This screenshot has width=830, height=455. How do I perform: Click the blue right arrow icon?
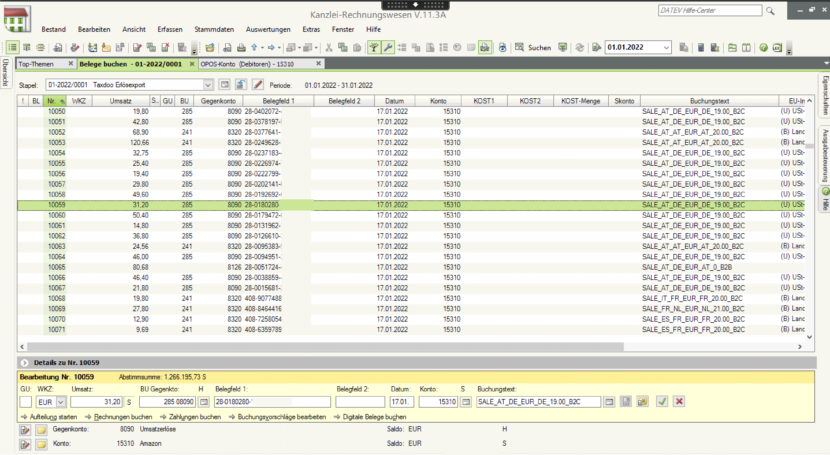(x=271, y=48)
